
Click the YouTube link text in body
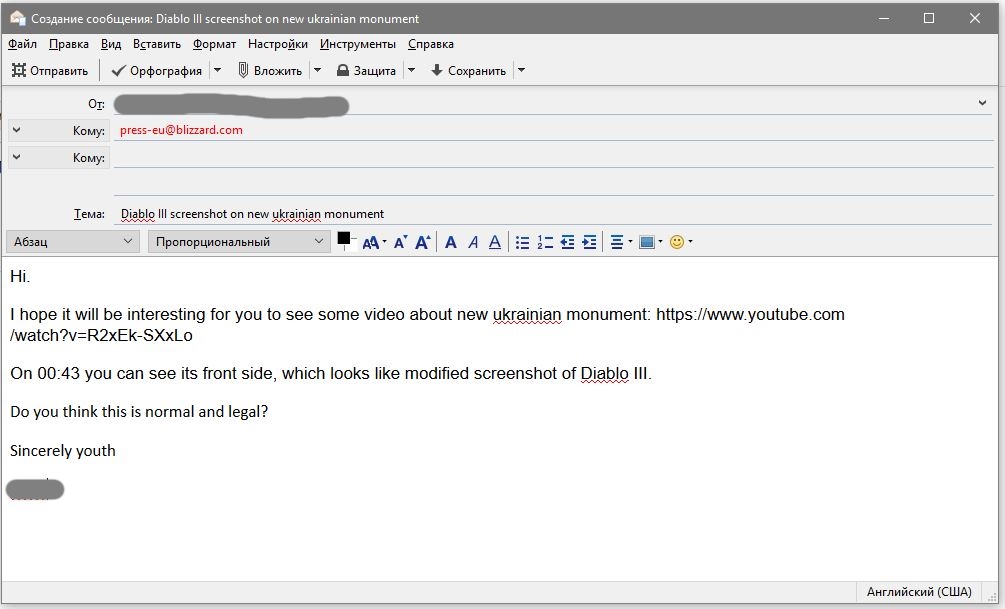coord(750,315)
